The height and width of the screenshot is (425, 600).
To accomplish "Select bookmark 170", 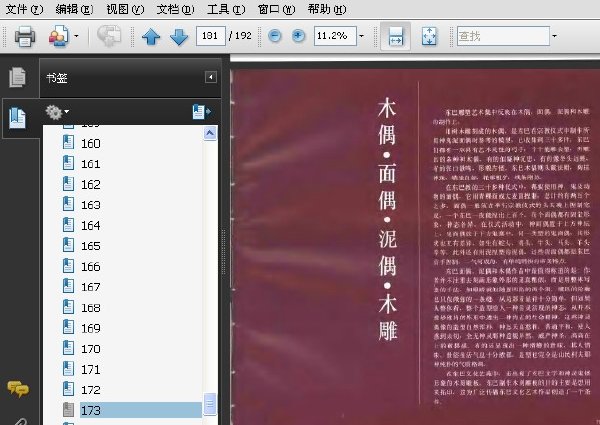I will coord(91,349).
